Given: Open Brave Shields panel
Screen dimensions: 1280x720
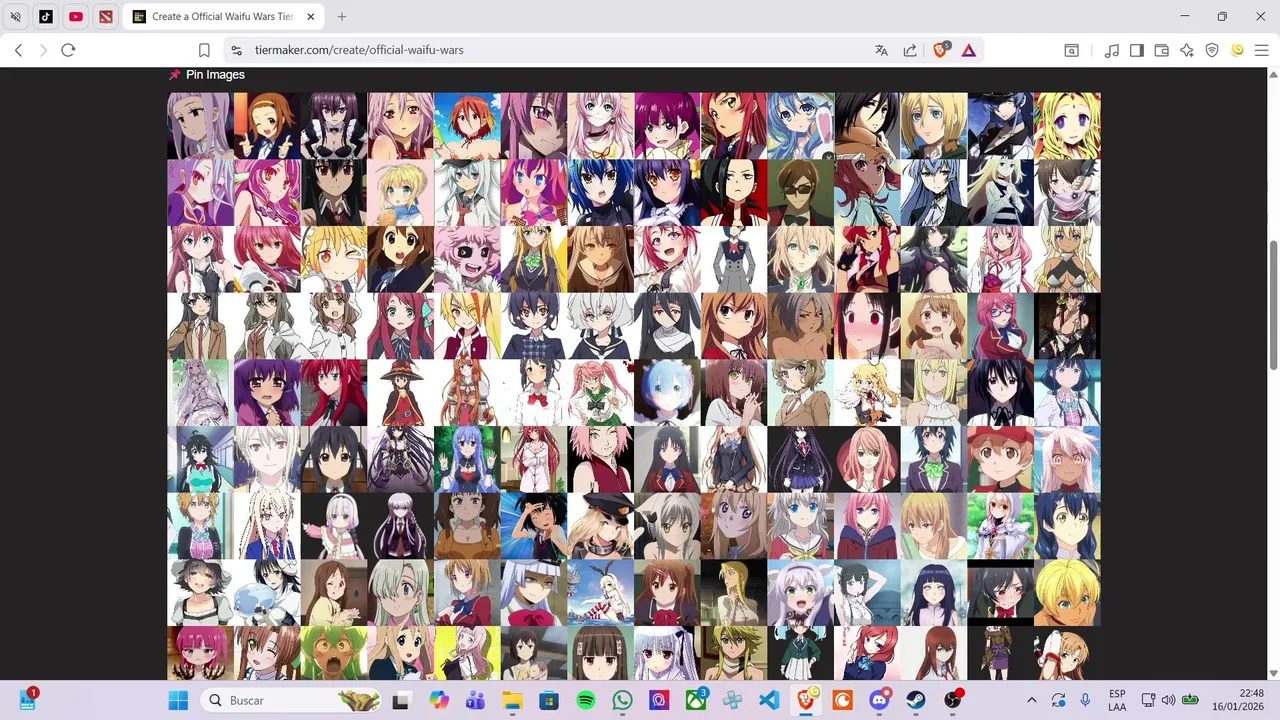Looking at the screenshot, I should point(940,50).
